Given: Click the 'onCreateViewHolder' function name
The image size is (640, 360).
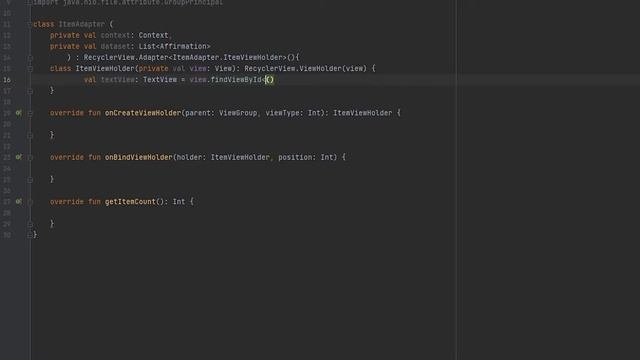Looking at the screenshot, I should coord(143,113).
